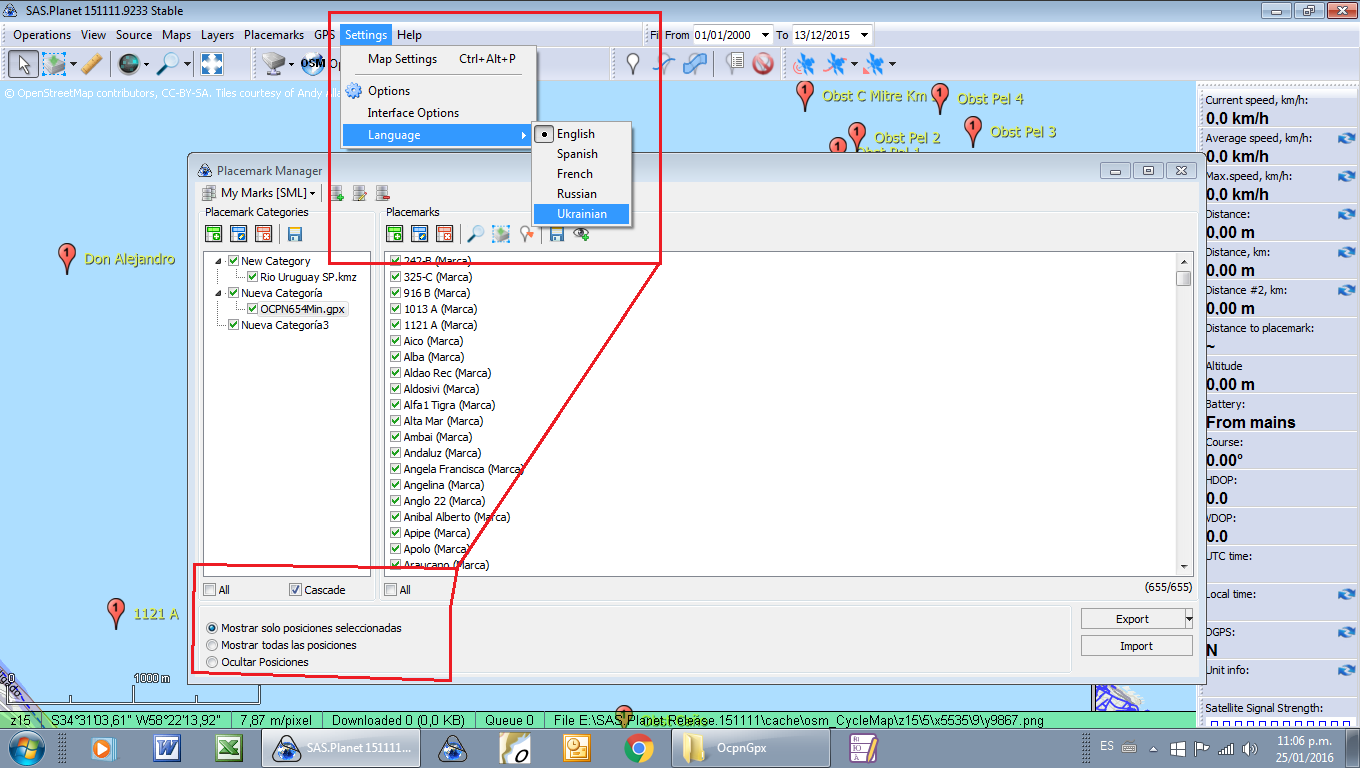Uncheck the Aldao Rec (Marca) placemark

click(395, 373)
